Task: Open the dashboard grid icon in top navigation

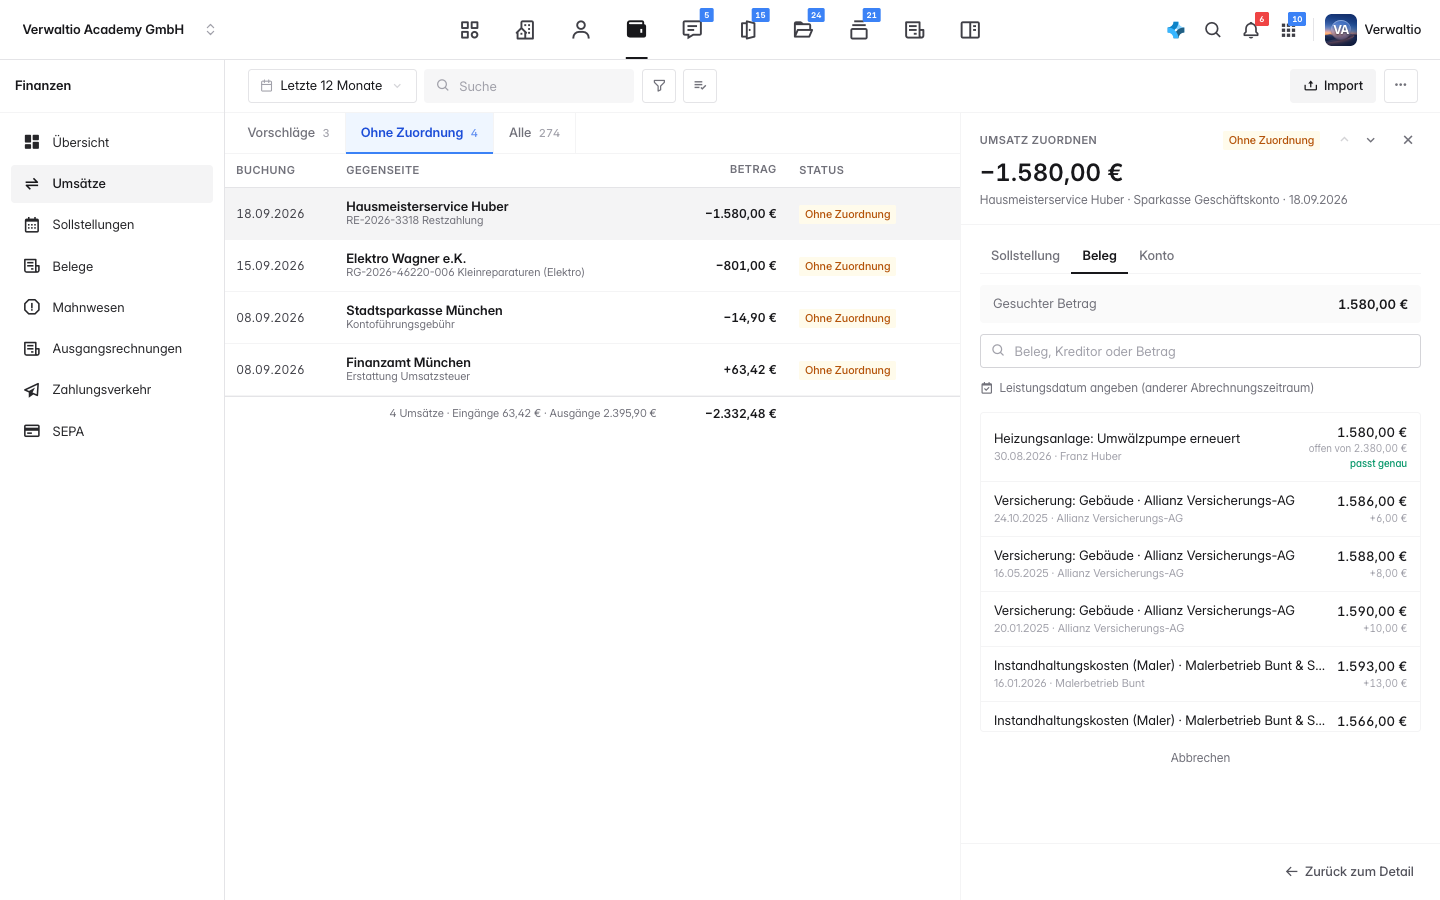Action: (470, 30)
